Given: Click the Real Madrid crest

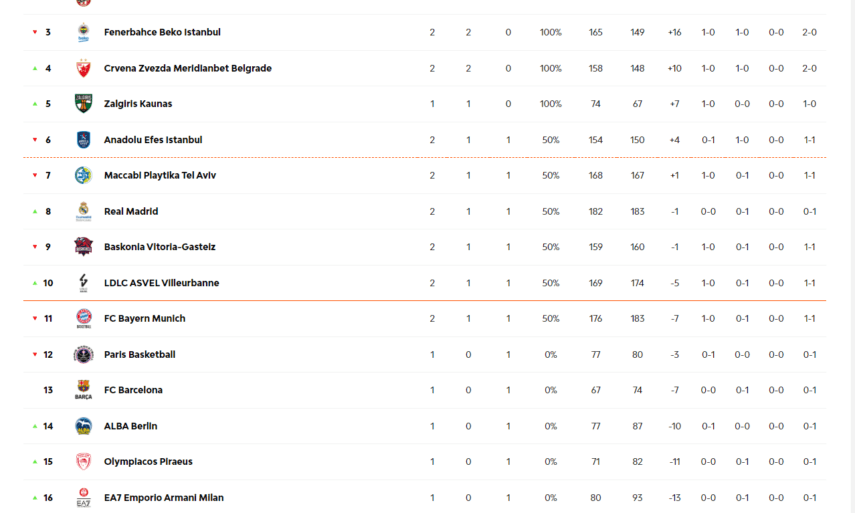Looking at the screenshot, I should click(x=83, y=211).
